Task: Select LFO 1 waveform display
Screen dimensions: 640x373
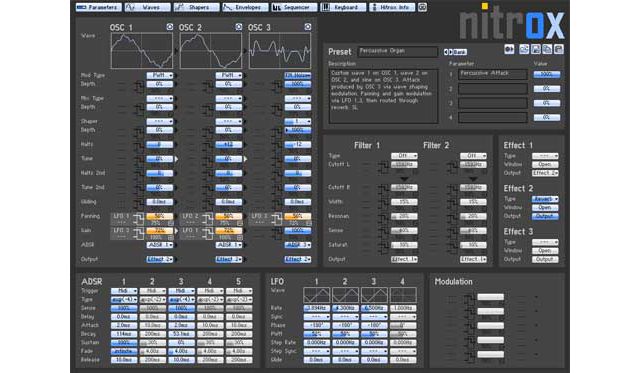Action: point(316,295)
